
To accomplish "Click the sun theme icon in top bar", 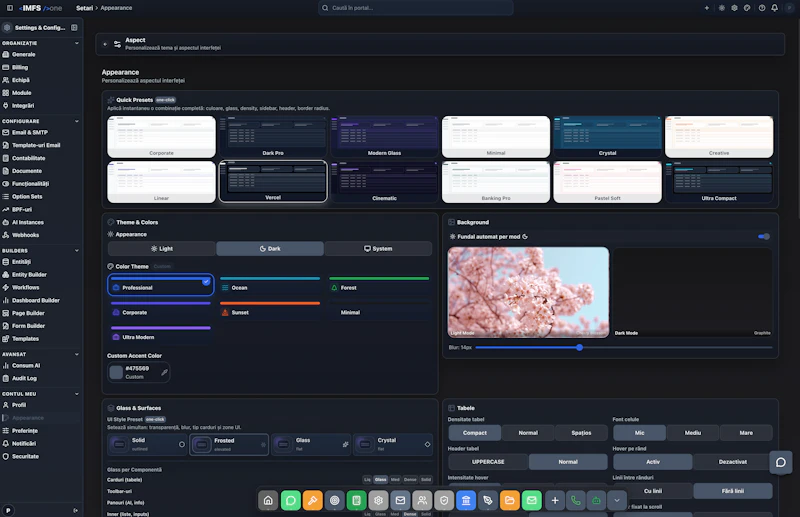I will pyautogui.click(x=721, y=8).
